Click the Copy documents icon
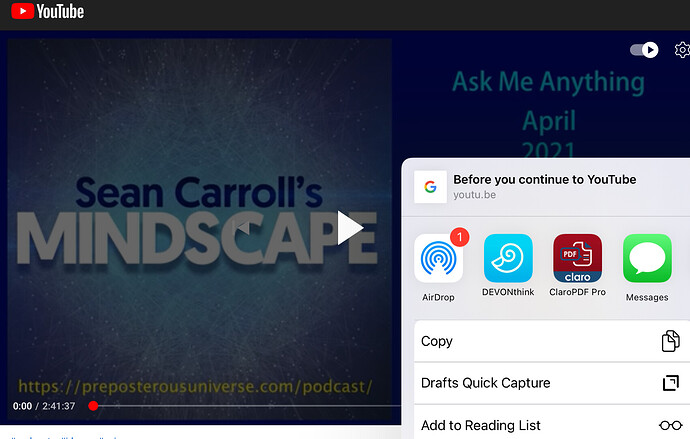690x439 pixels. 671,341
